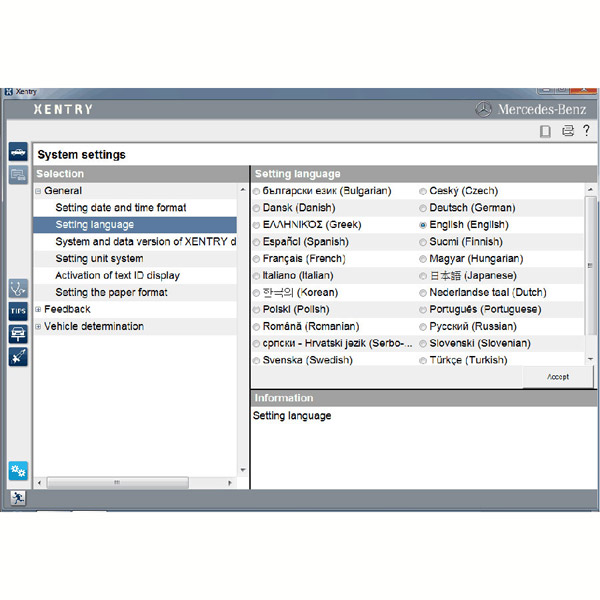600x600 pixels.
Task: Click Selection panel scroll down arrow
Action: click(x=243, y=470)
